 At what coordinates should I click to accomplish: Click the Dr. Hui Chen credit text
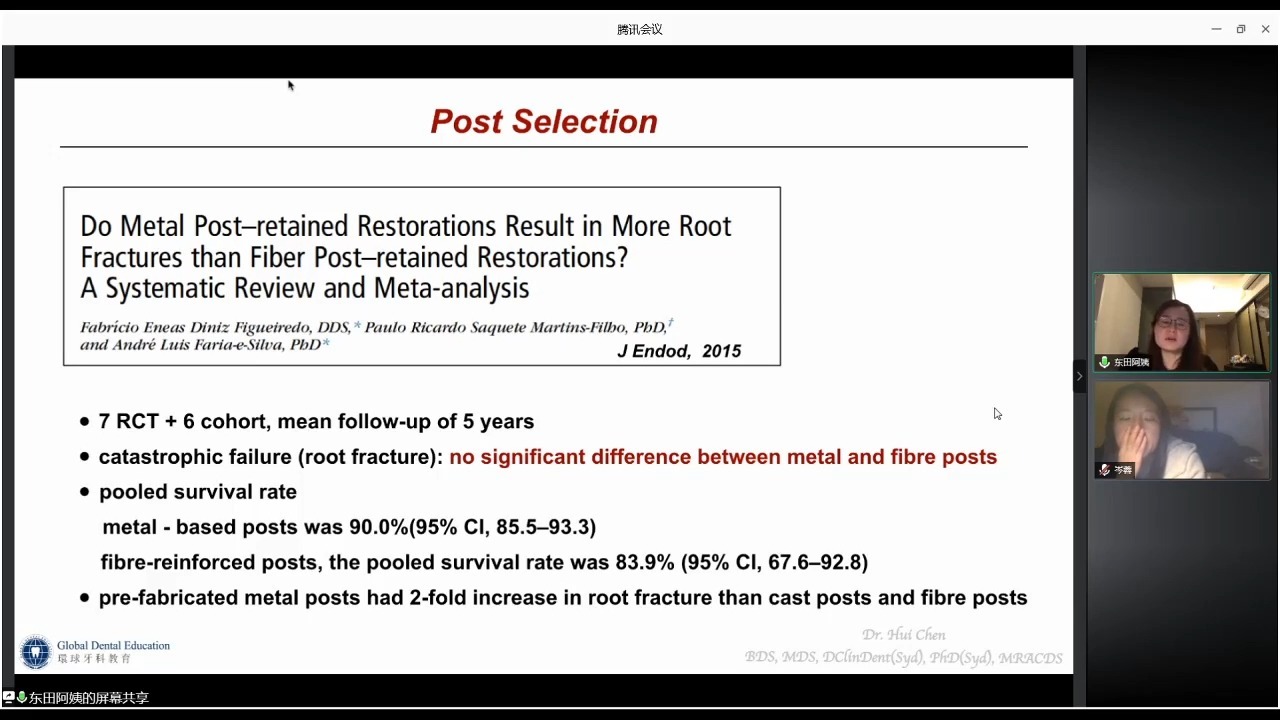point(903,635)
